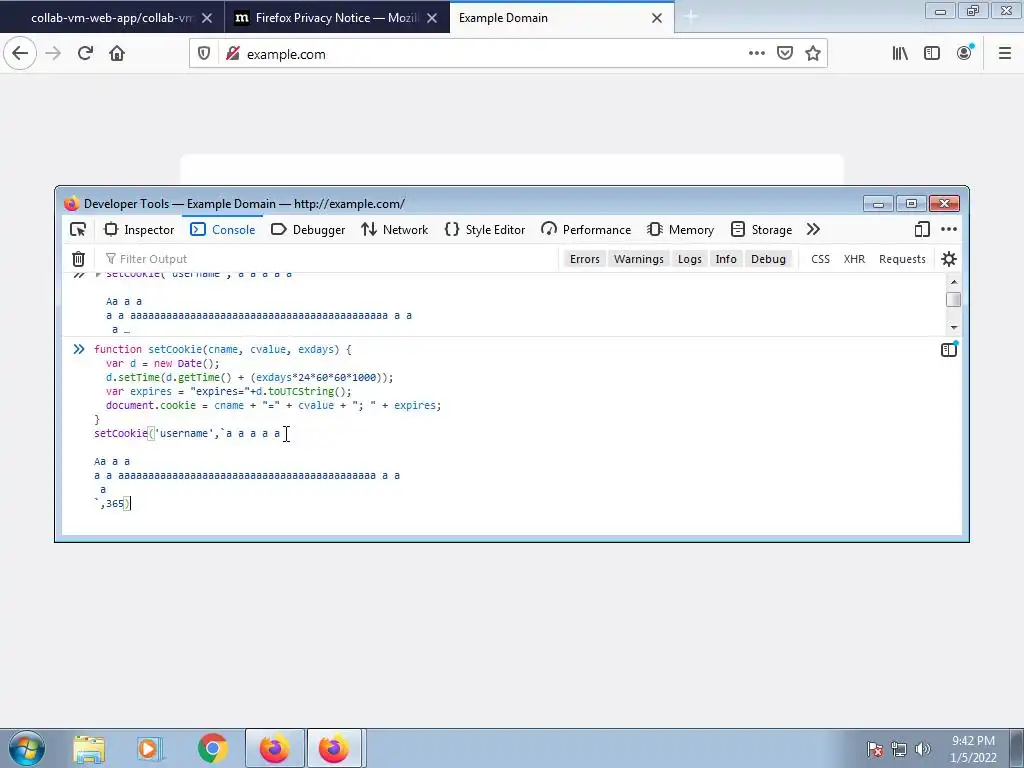
Task: Expand the more tools chevron in DevTools
Action: click(813, 229)
